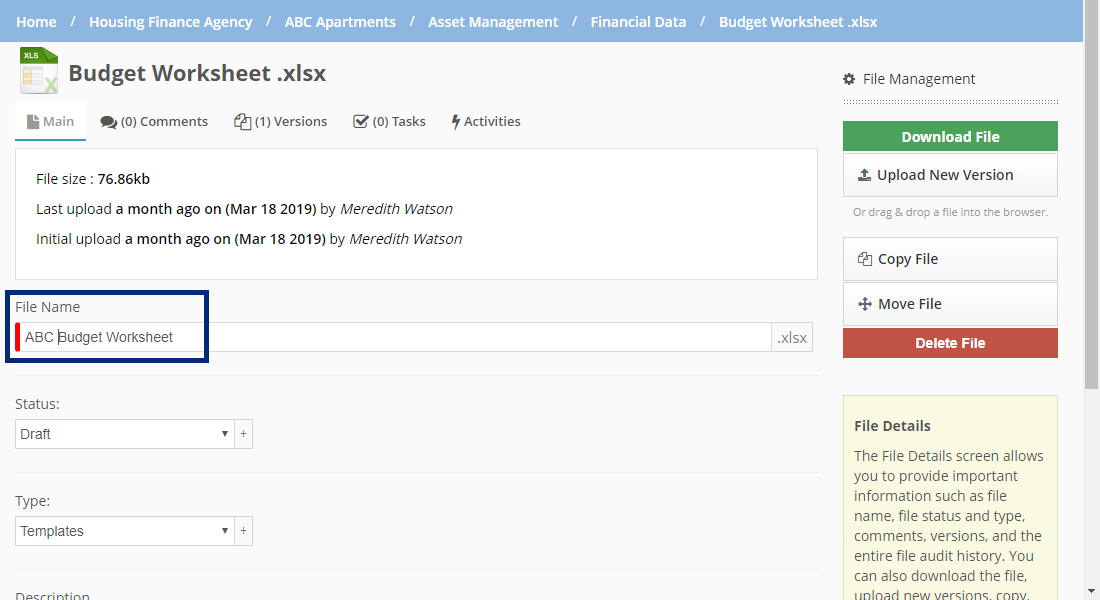Click the Move File button
The width and height of the screenshot is (1100, 600).
click(950, 304)
